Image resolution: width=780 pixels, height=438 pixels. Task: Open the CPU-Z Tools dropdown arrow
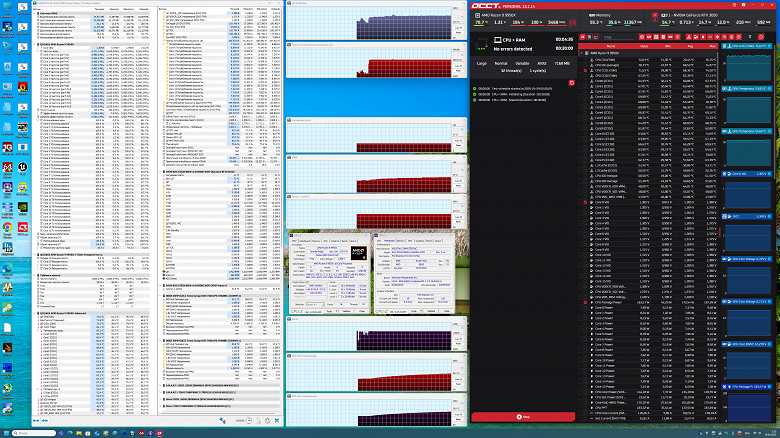tap(336, 311)
